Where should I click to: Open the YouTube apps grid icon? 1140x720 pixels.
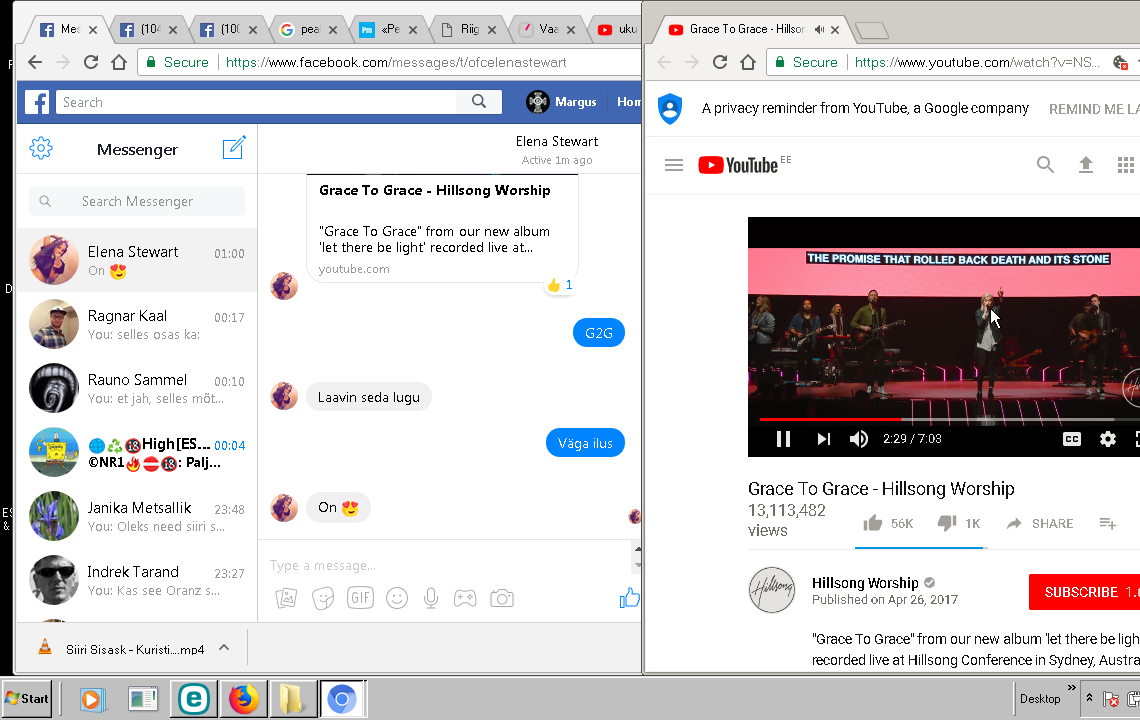click(x=1125, y=165)
